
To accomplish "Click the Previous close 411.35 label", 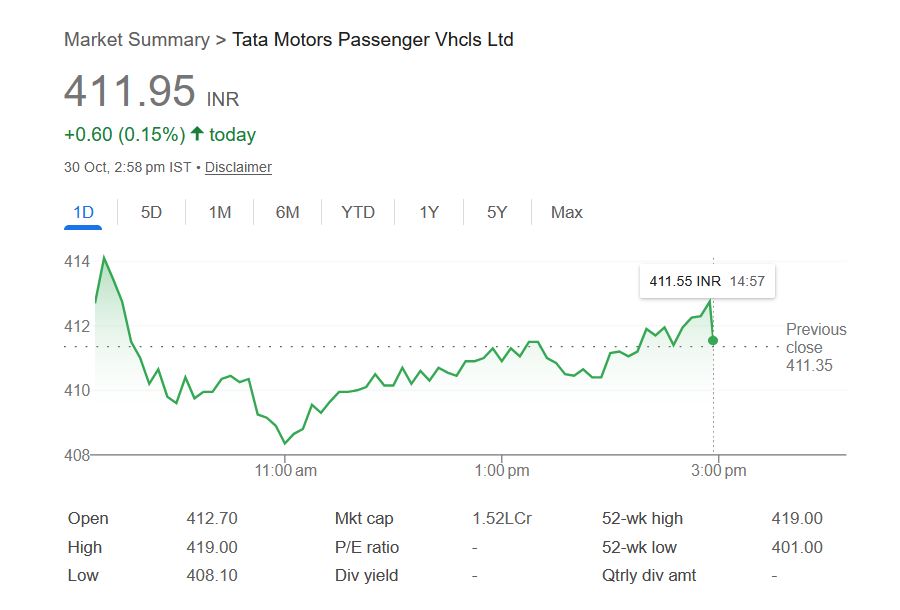I will (815, 347).
